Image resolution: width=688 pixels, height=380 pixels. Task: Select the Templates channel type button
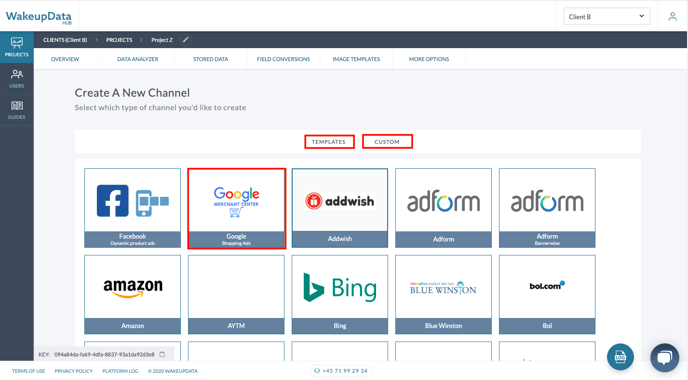coord(329,142)
